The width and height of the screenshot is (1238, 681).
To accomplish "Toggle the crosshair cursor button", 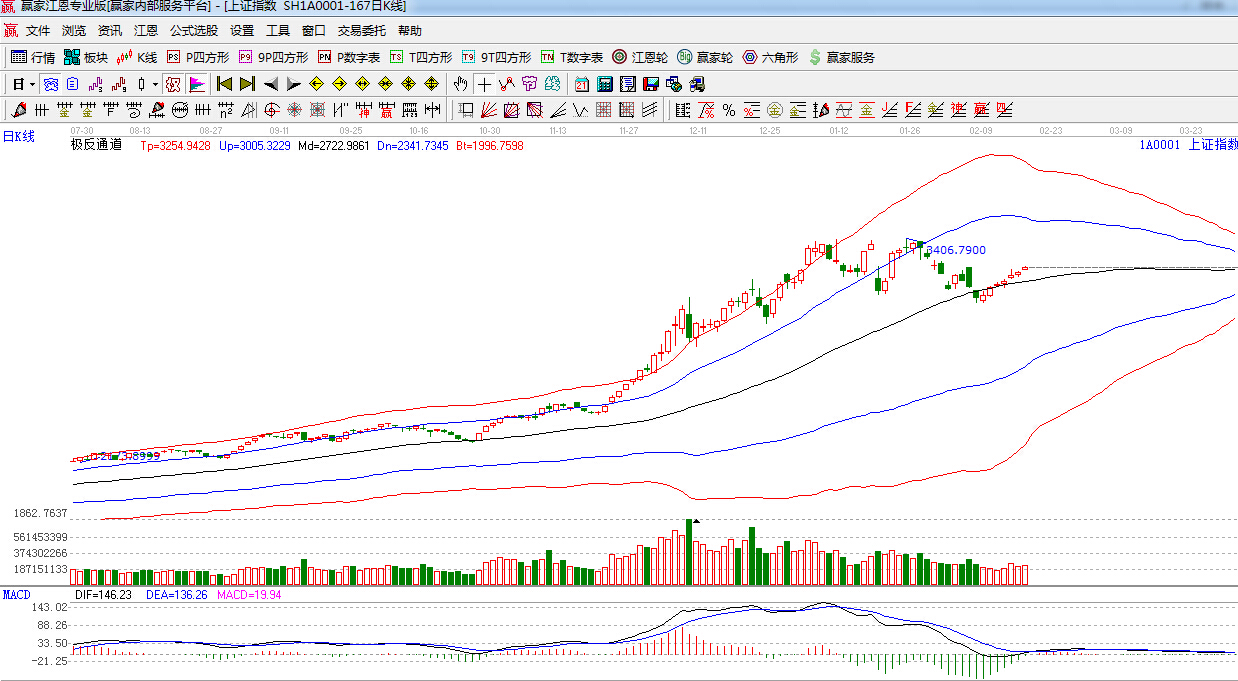I will click(x=484, y=83).
